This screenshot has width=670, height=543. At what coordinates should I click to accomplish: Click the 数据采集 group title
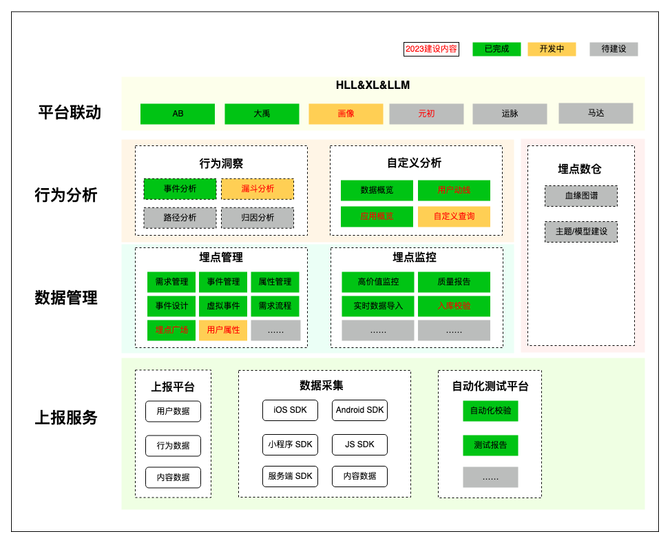click(321, 386)
